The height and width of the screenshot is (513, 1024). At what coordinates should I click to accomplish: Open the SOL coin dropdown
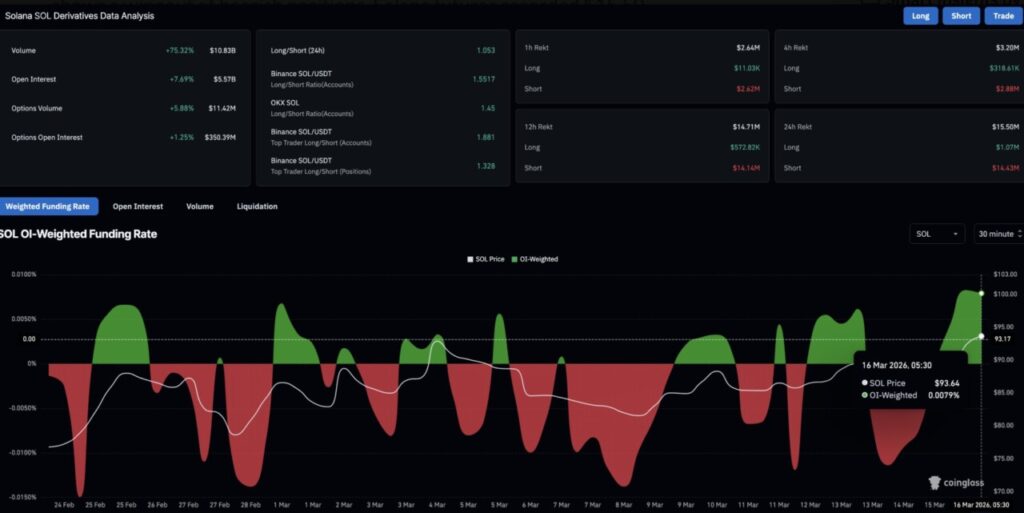936,233
